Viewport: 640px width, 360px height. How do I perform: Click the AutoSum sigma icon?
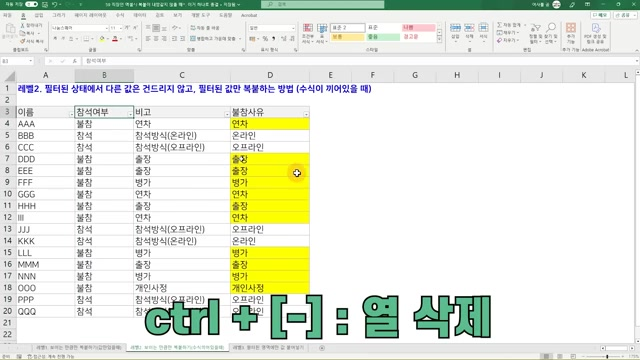coord(500,25)
